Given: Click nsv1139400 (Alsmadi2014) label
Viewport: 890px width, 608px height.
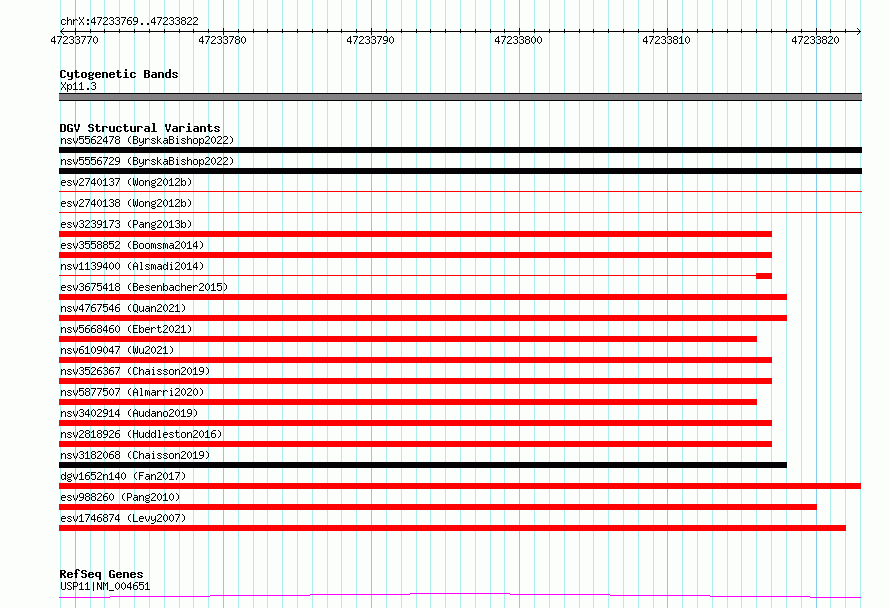Looking at the screenshot, I should click(x=132, y=266).
